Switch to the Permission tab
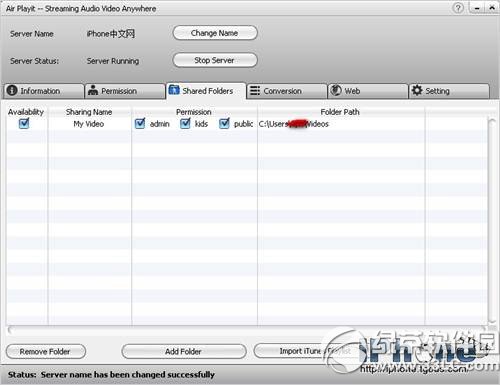Image resolution: width=500 pixels, height=385 pixels. (x=125, y=91)
